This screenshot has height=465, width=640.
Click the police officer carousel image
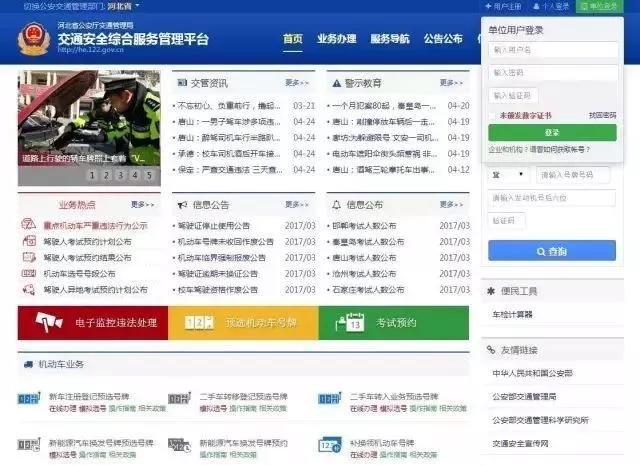(x=89, y=118)
